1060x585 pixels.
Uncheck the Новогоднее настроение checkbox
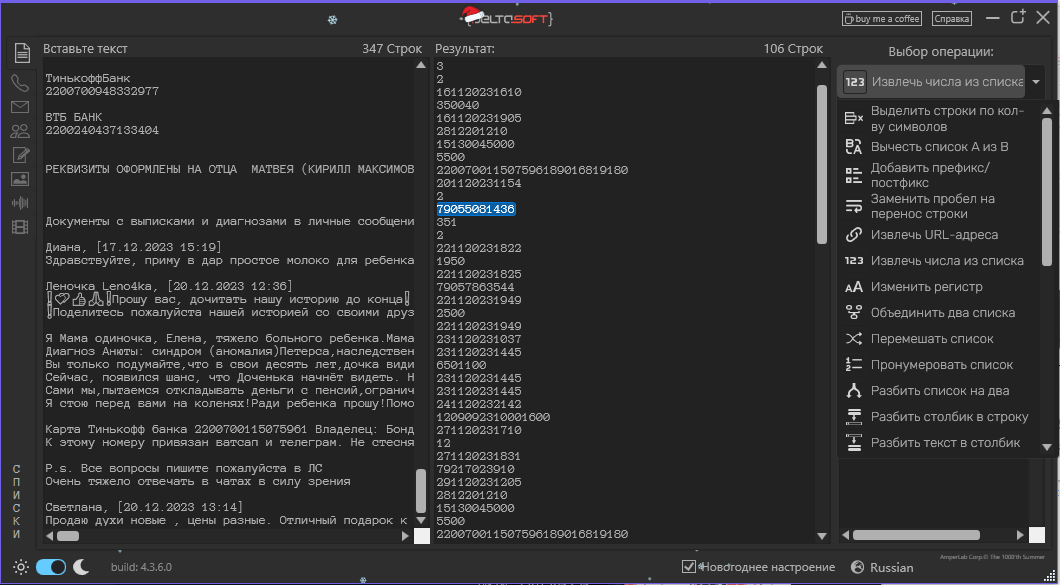(x=688, y=567)
